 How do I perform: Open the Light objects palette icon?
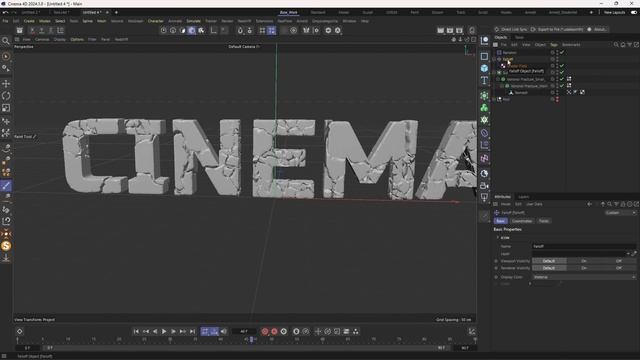coord(484,198)
